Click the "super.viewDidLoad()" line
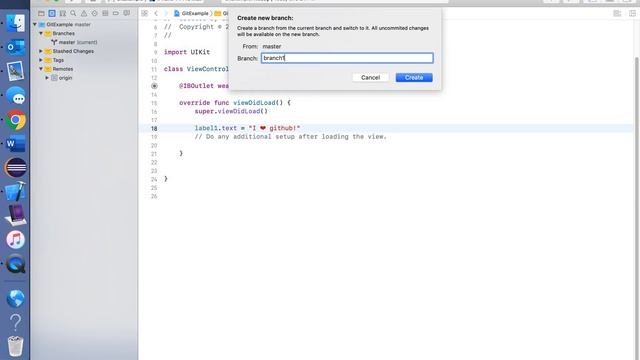Image resolution: width=640 pixels, height=360 pixels. click(x=231, y=111)
